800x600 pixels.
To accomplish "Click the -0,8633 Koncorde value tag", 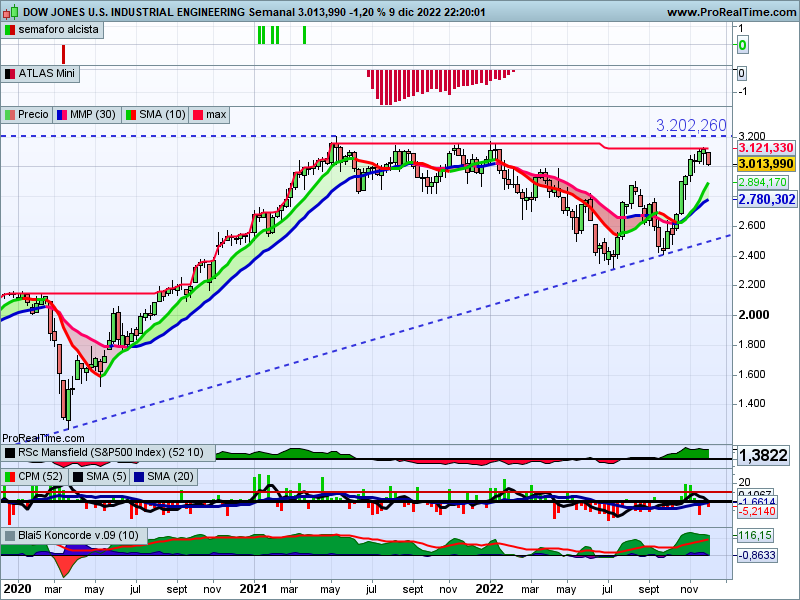I will pos(757,555).
